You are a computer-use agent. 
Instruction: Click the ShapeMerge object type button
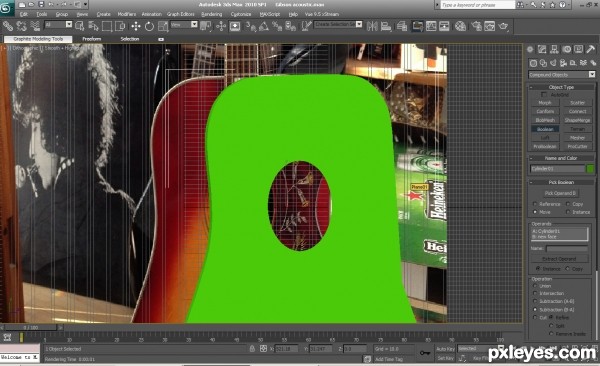[577, 120]
